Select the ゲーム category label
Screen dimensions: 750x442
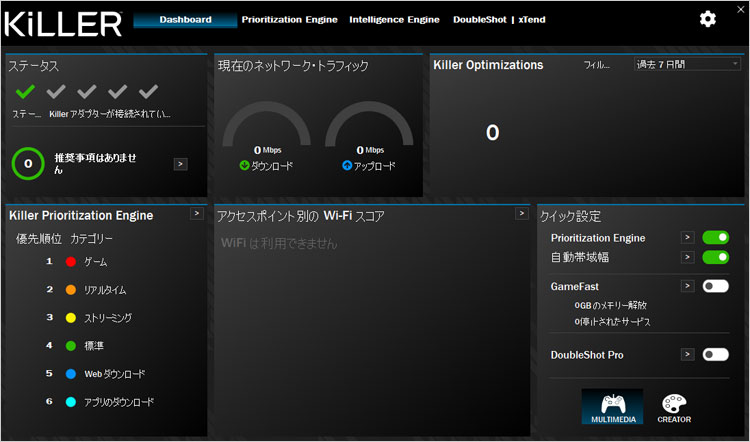96,262
